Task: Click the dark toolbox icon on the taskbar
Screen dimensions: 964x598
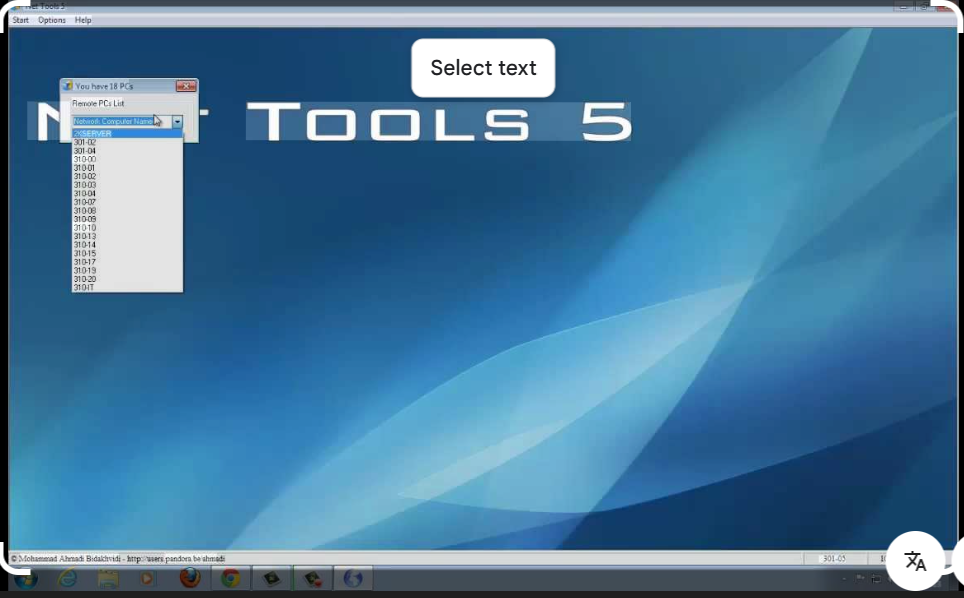Action: pos(271,578)
